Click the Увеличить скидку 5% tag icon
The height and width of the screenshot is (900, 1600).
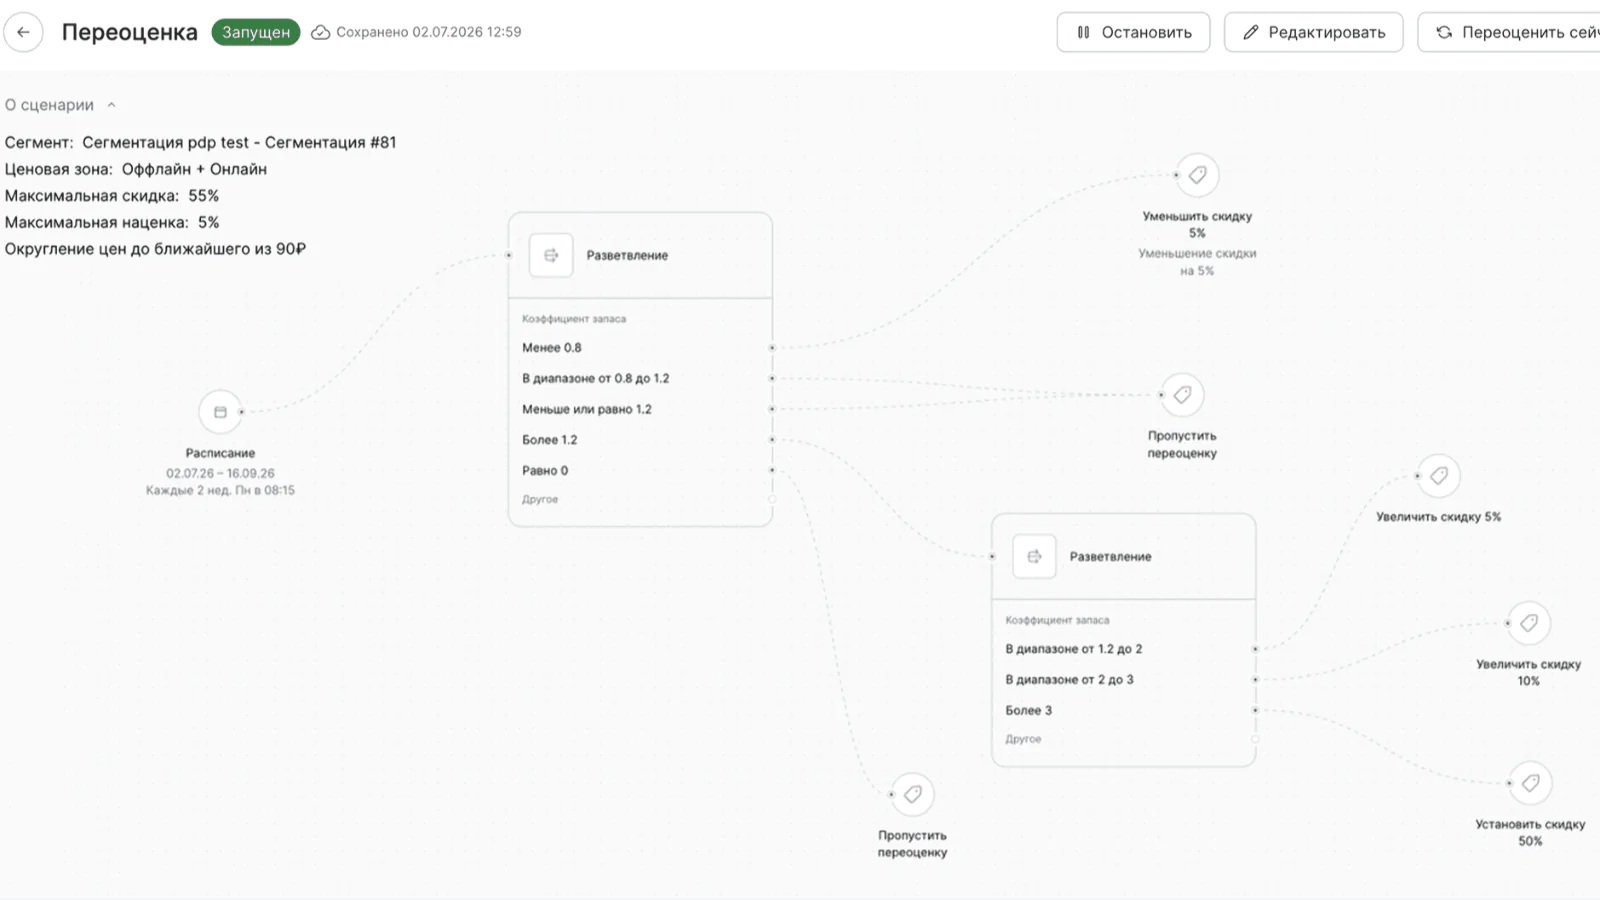(x=1439, y=476)
